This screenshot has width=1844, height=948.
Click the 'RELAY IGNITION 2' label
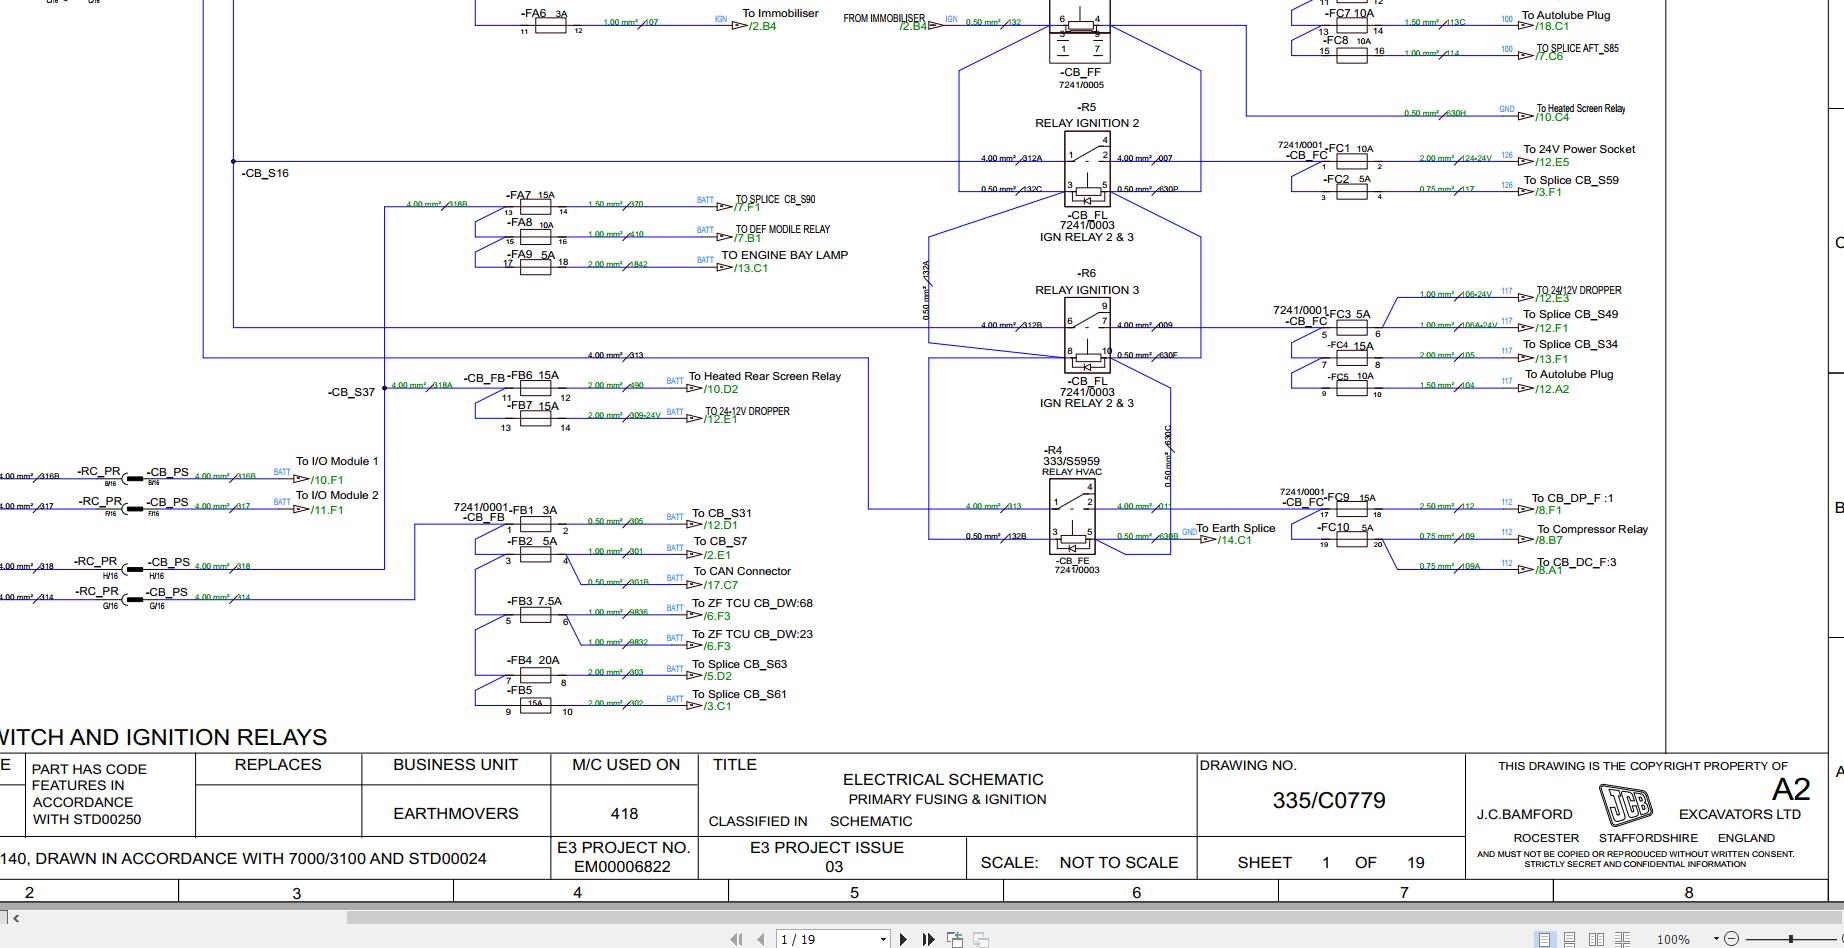tap(1087, 123)
